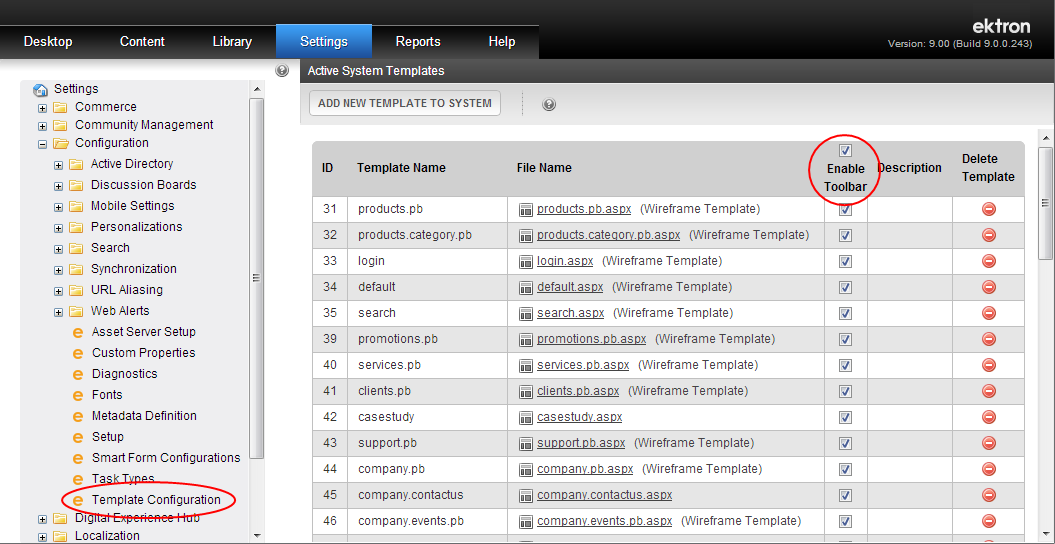Expand the Personalizations folder
The width and height of the screenshot is (1055, 544).
(x=59, y=228)
